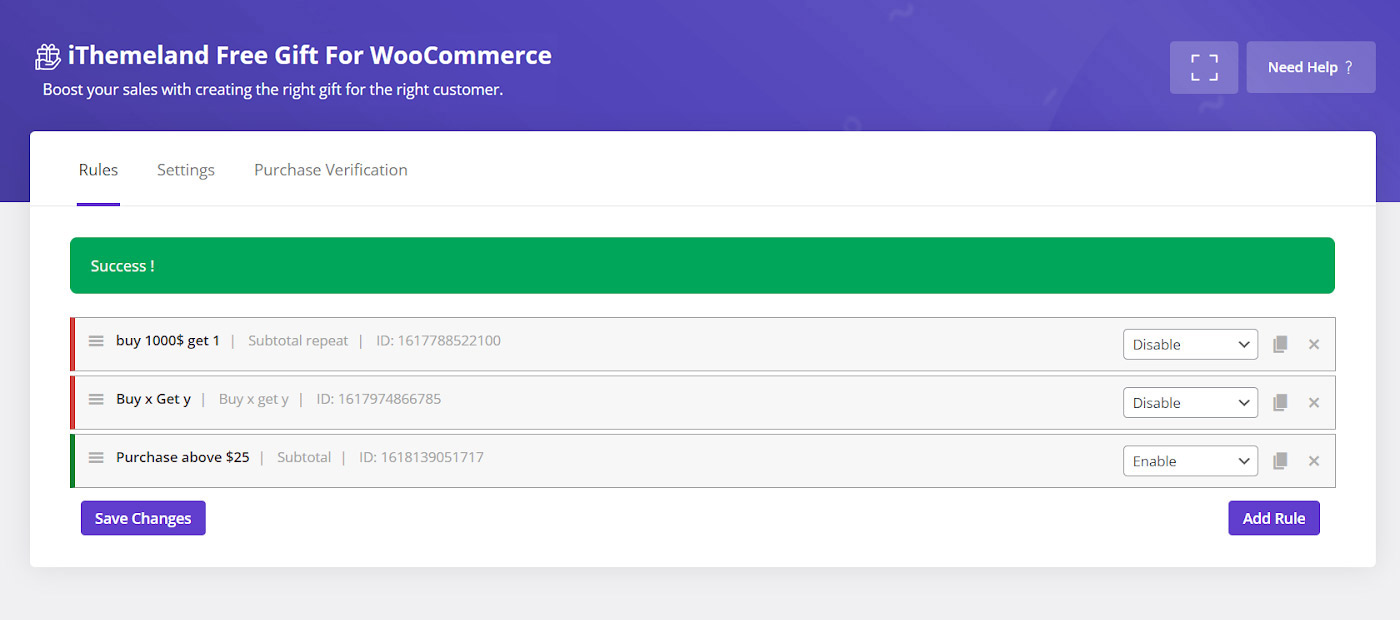Select the Rules tab
1400x620 pixels.
[x=98, y=170]
